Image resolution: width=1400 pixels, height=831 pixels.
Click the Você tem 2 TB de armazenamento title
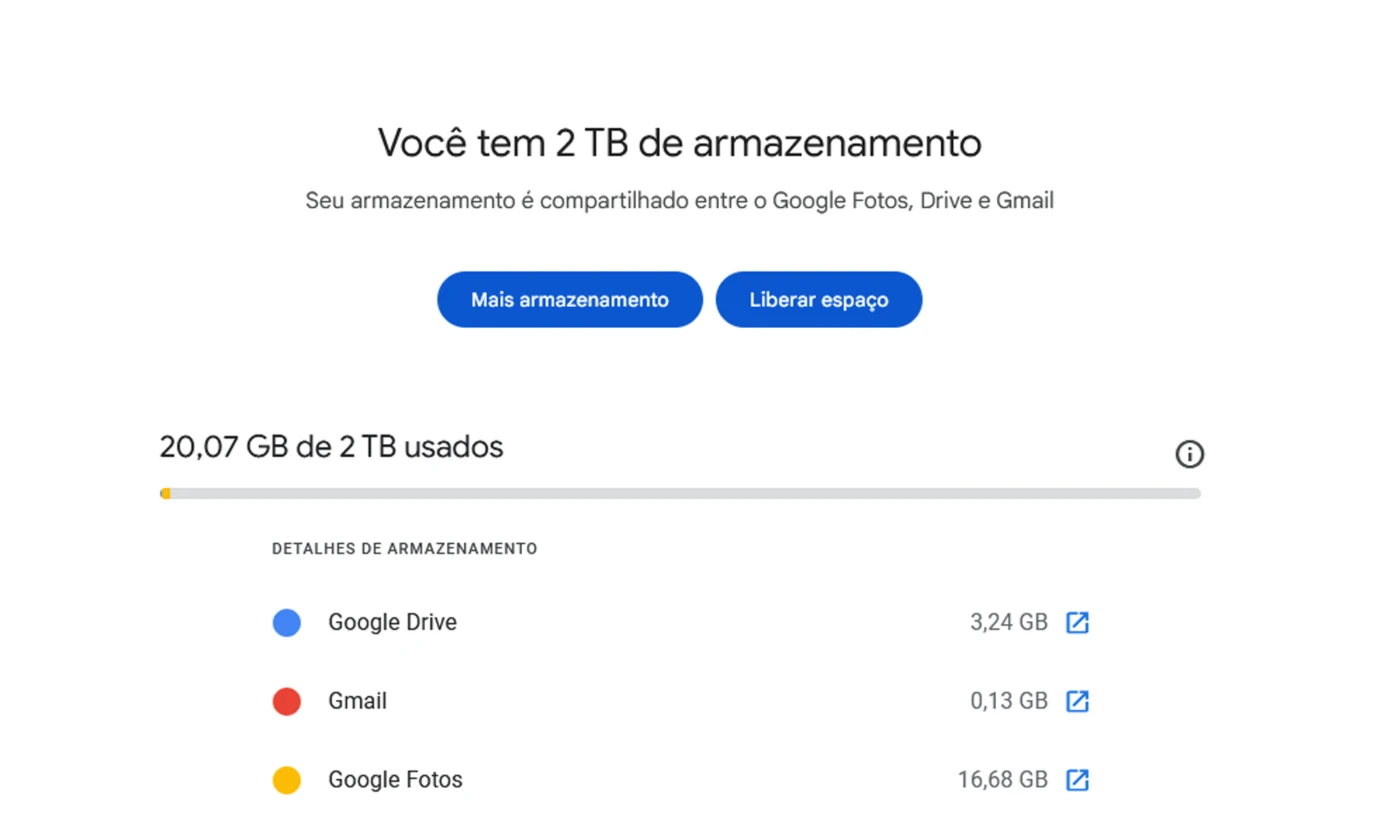[680, 143]
